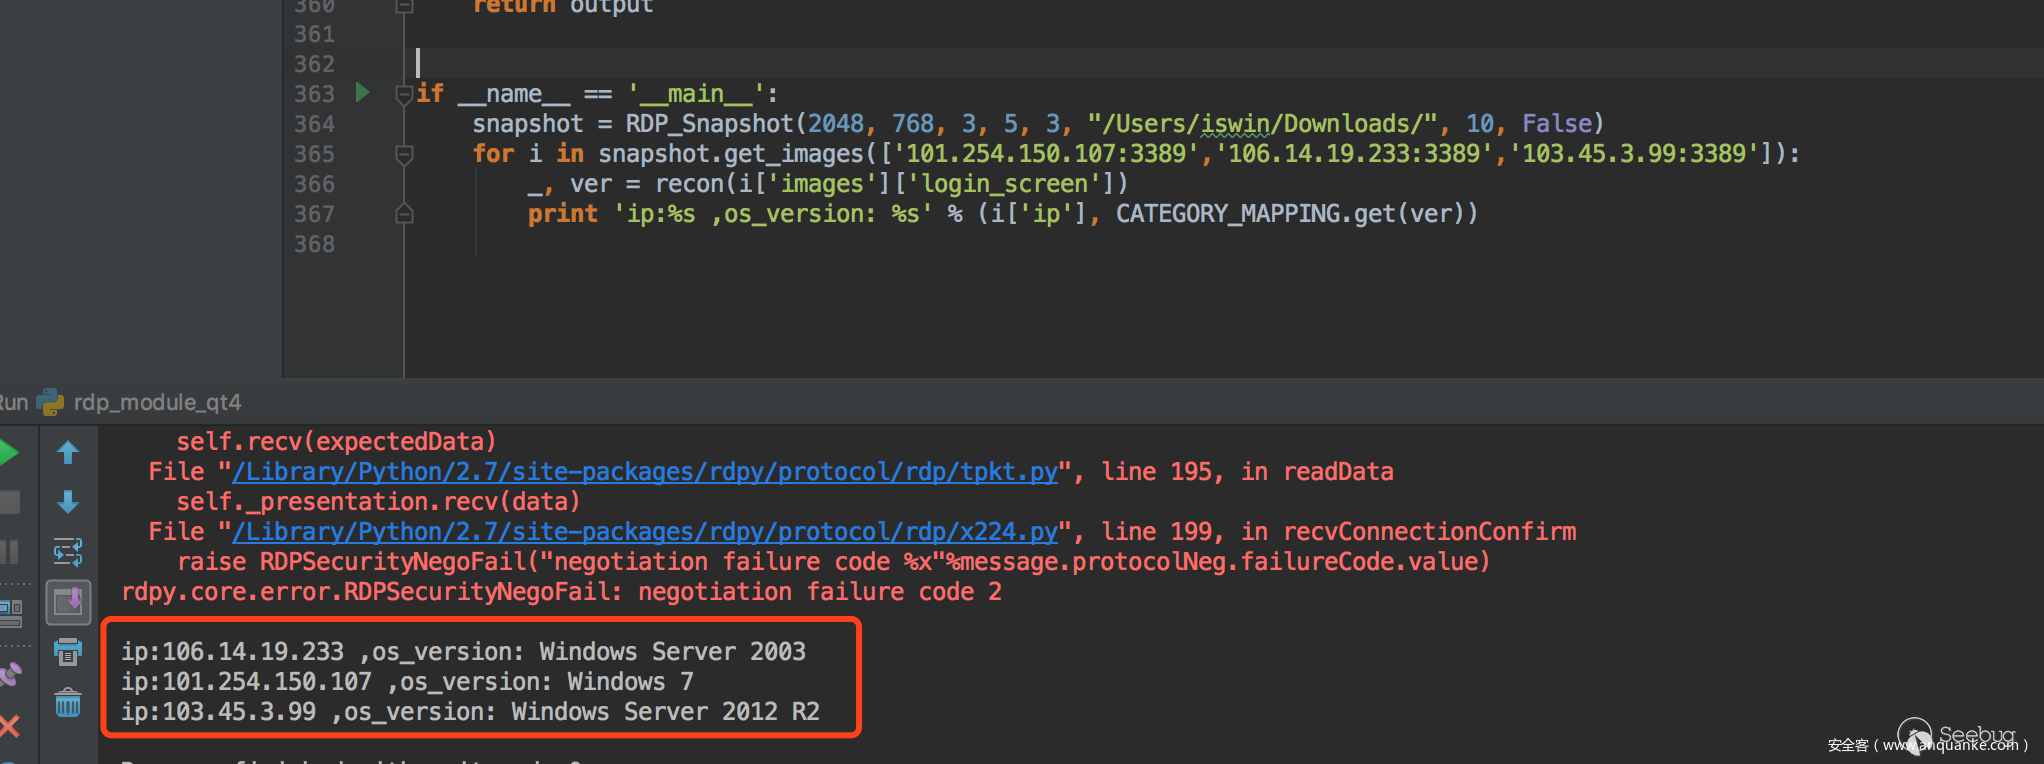
Task: Click the green Rerun button in Run panel
Action: click(8, 453)
